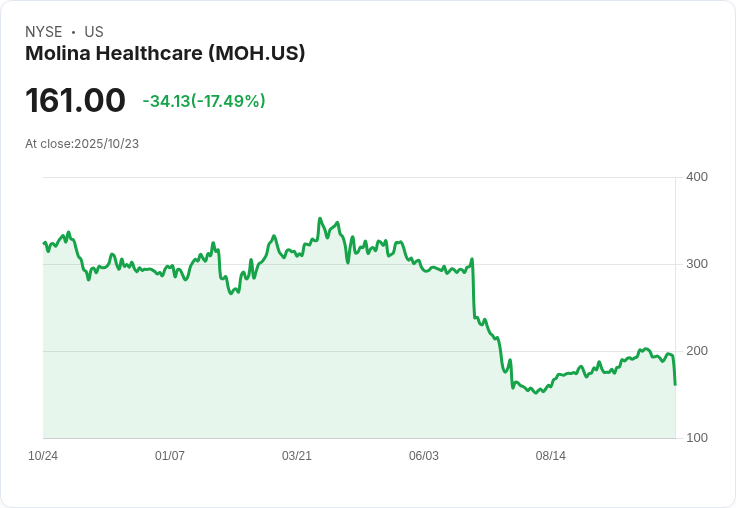
Task: Click the 100 y-axis label
Action: point(697,438)
